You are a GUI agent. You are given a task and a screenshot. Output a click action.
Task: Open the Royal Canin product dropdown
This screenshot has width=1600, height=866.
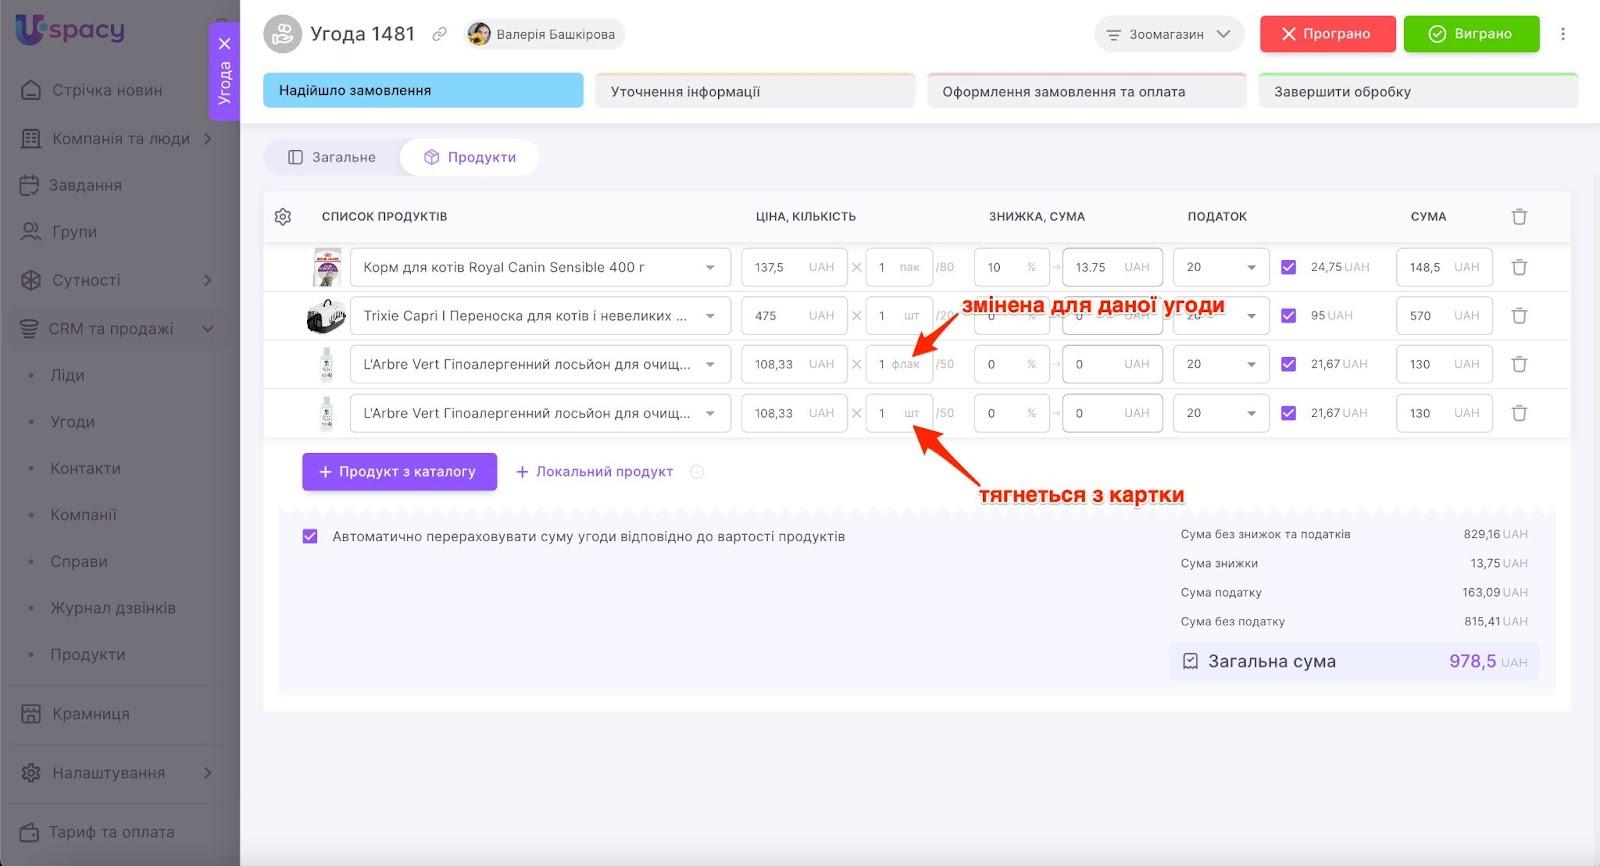click(540, 267)
